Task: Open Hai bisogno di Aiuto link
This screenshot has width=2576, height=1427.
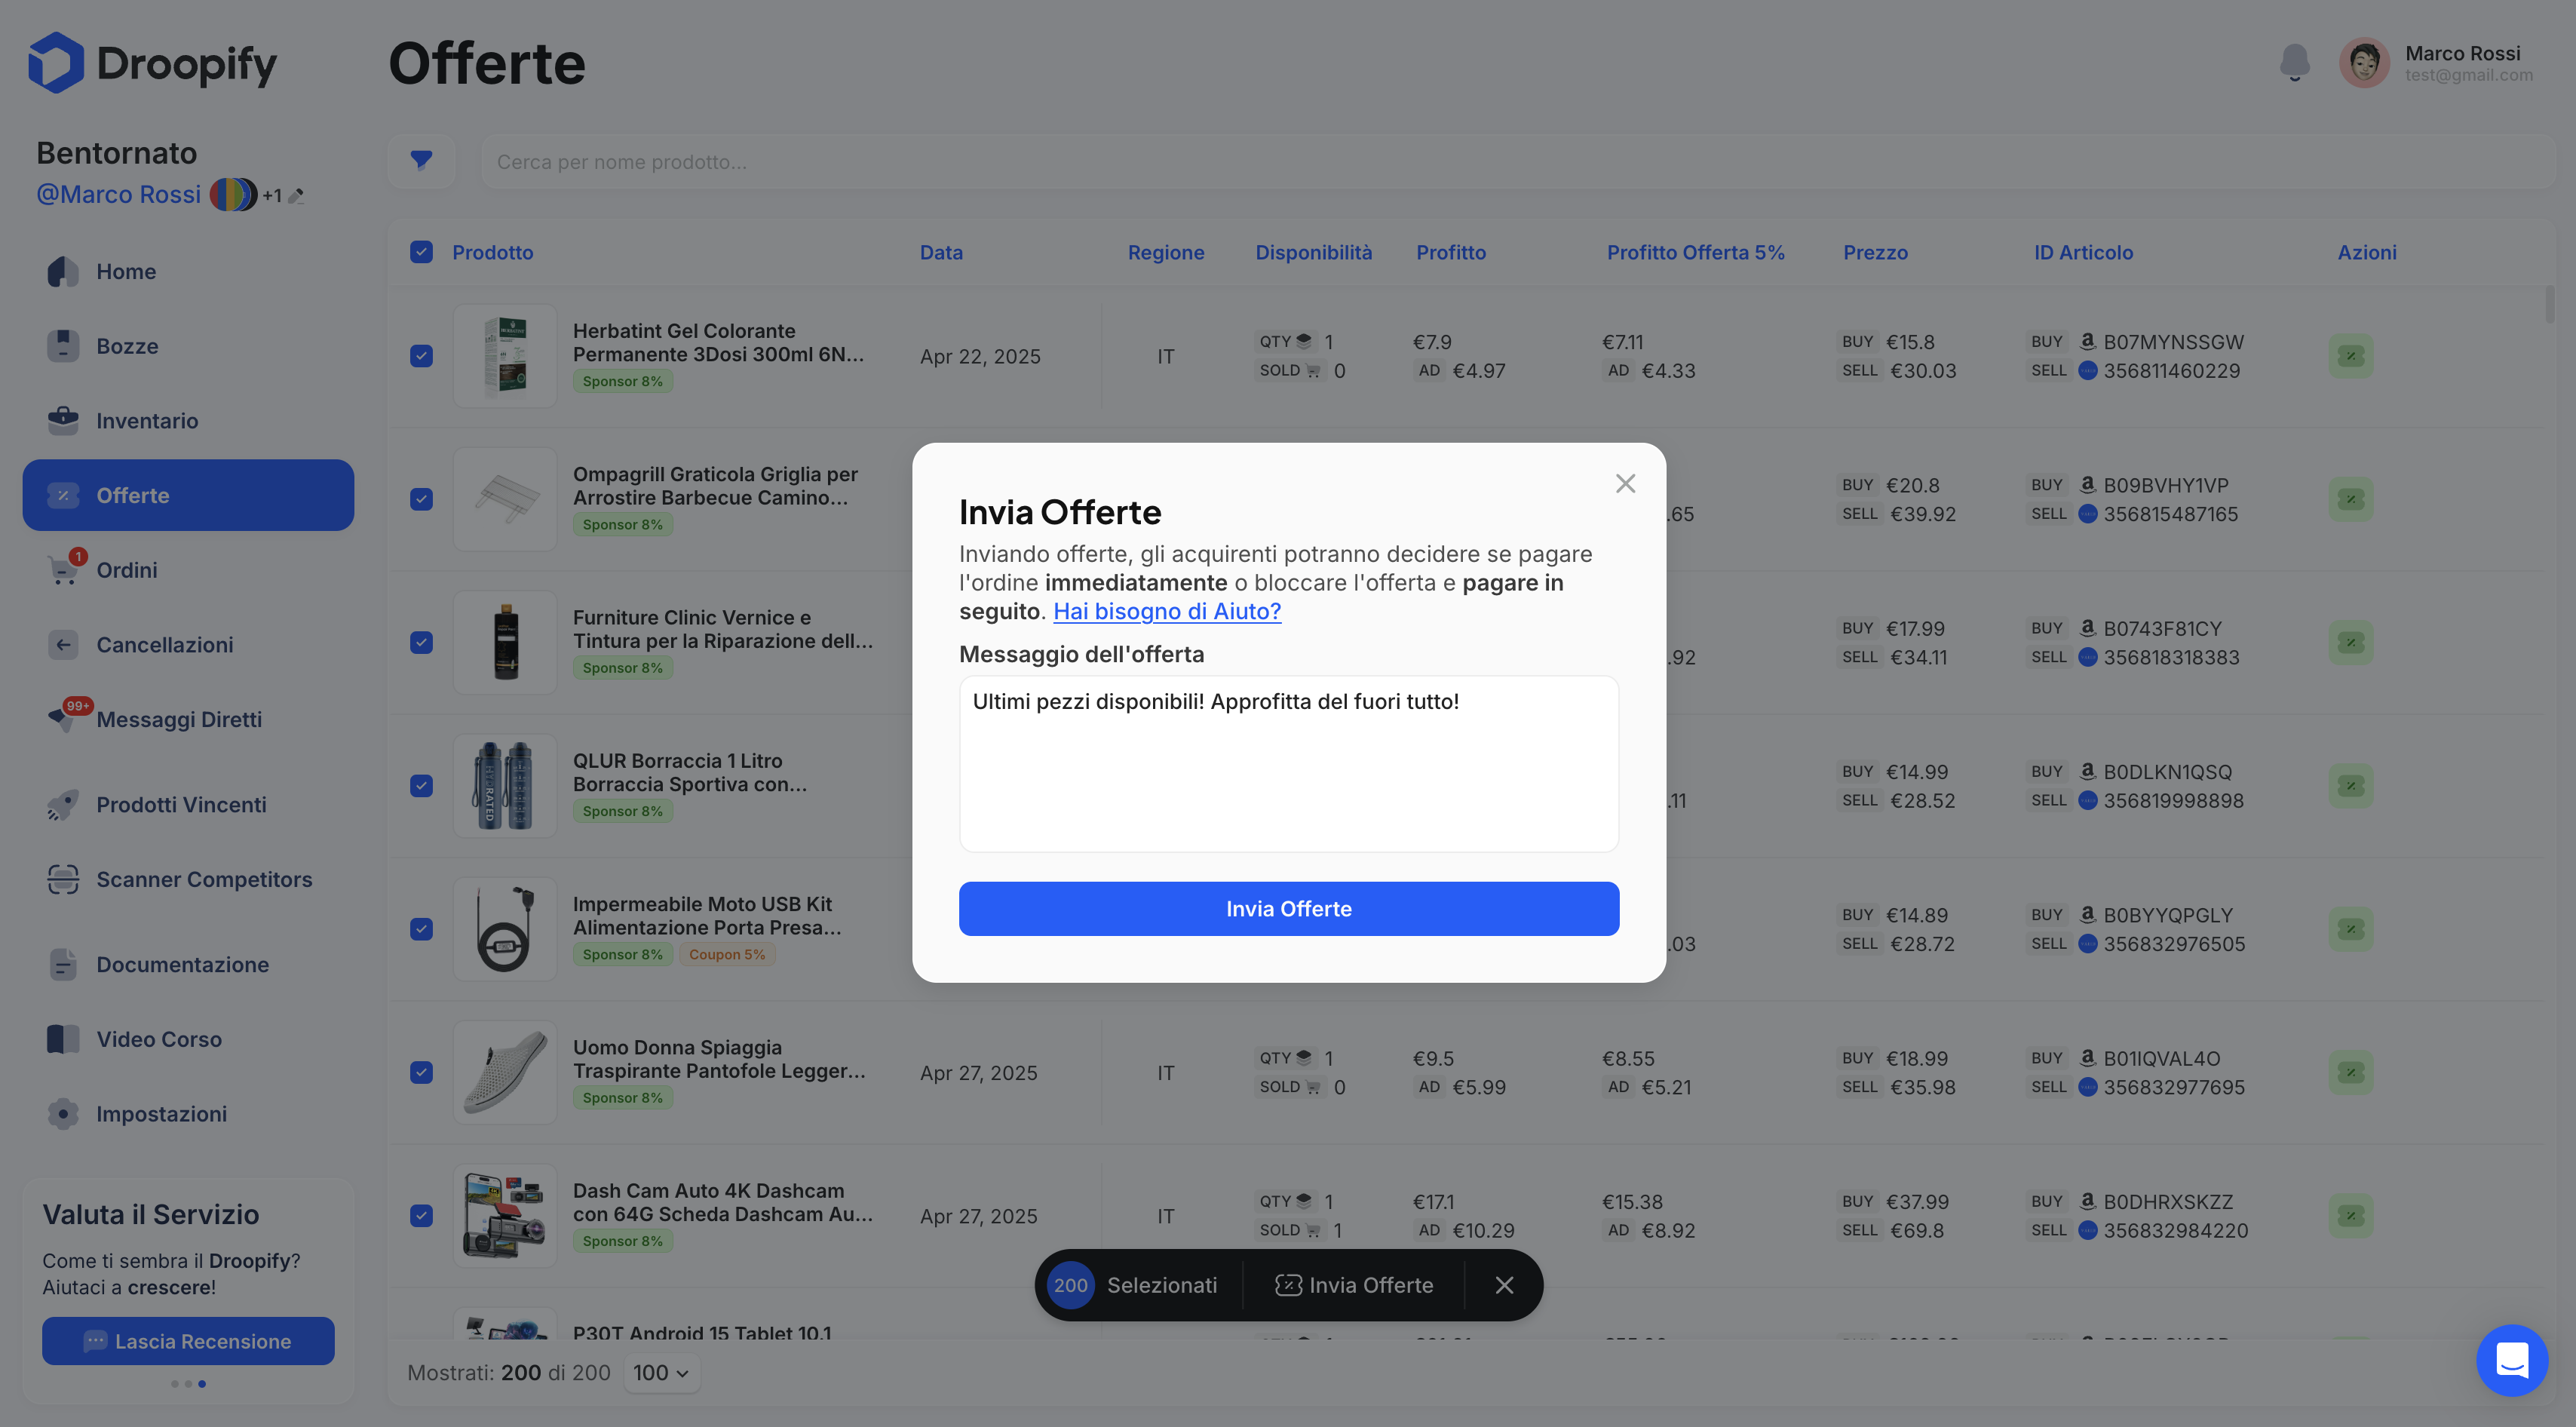Action: (1166, 611)
